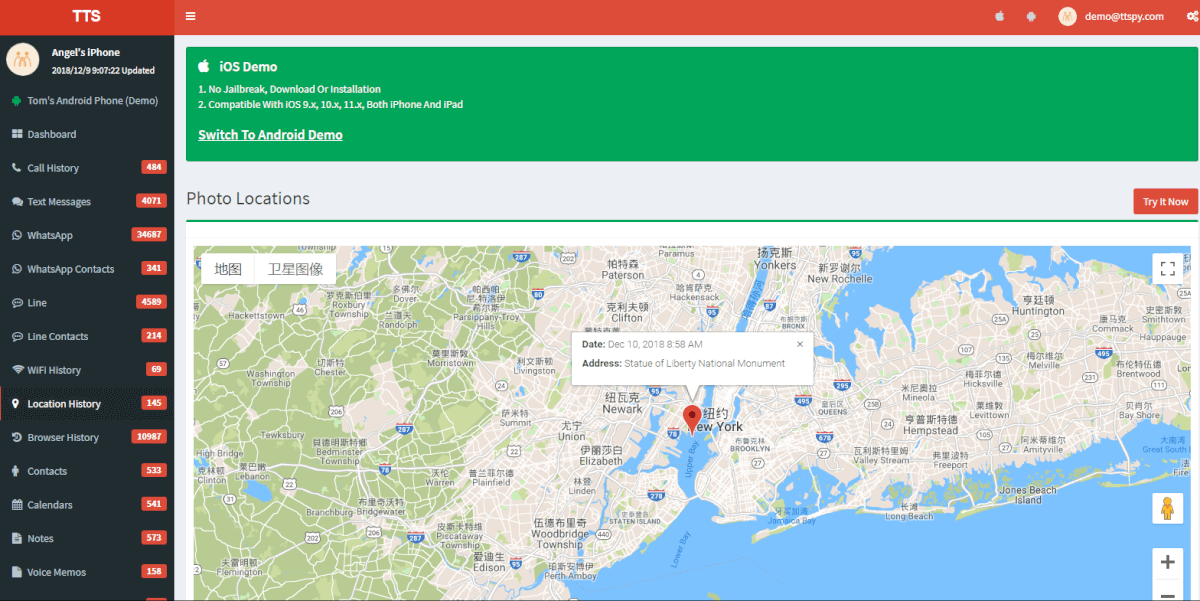Open the Contacts section
This screenshot has width=1200, height=601.
[87, 471]
